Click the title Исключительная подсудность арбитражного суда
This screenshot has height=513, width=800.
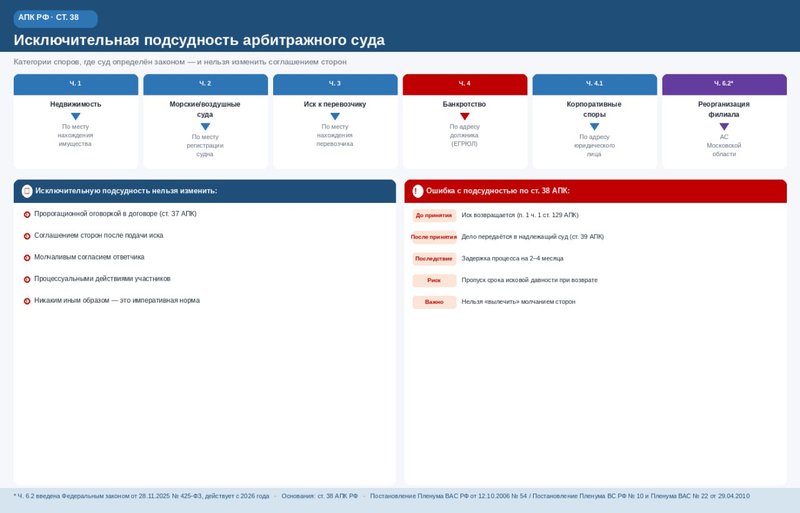pos(199,40)
